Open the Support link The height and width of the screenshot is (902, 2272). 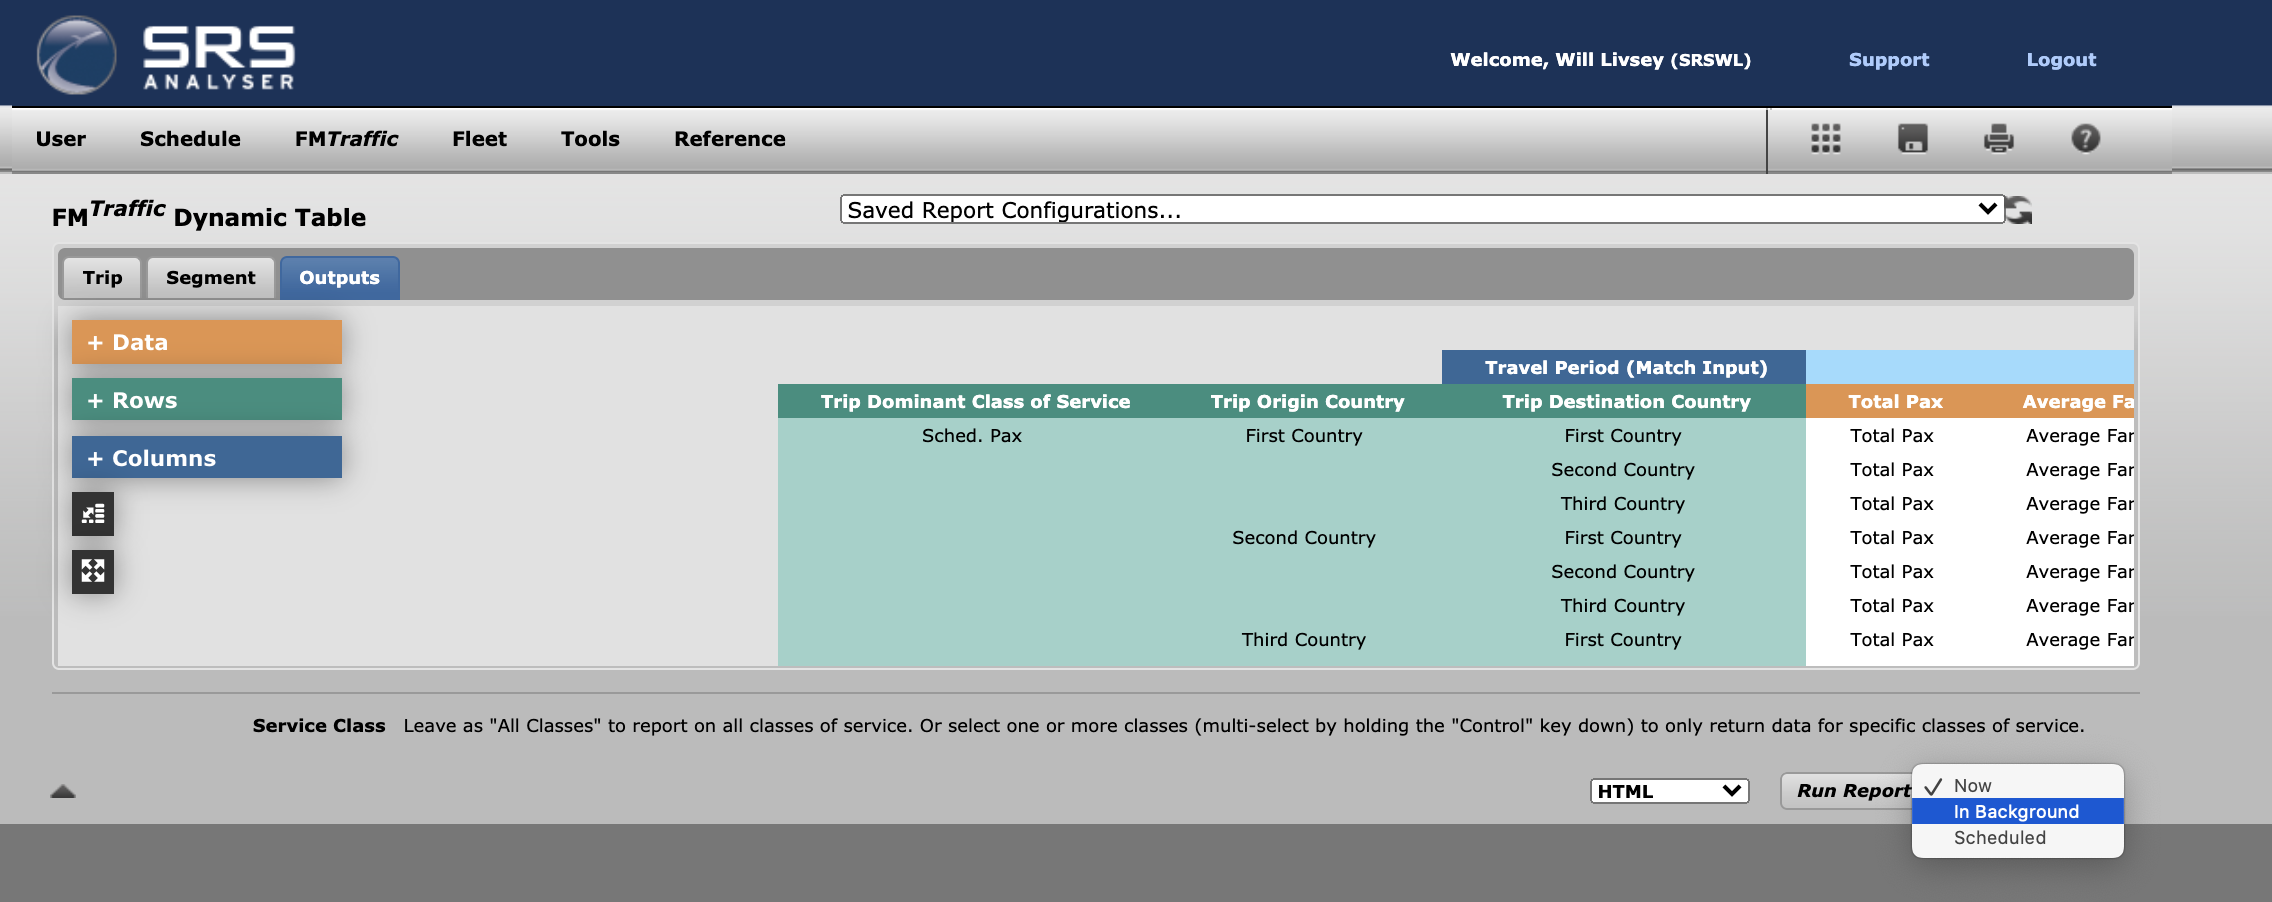point(1889,60)
